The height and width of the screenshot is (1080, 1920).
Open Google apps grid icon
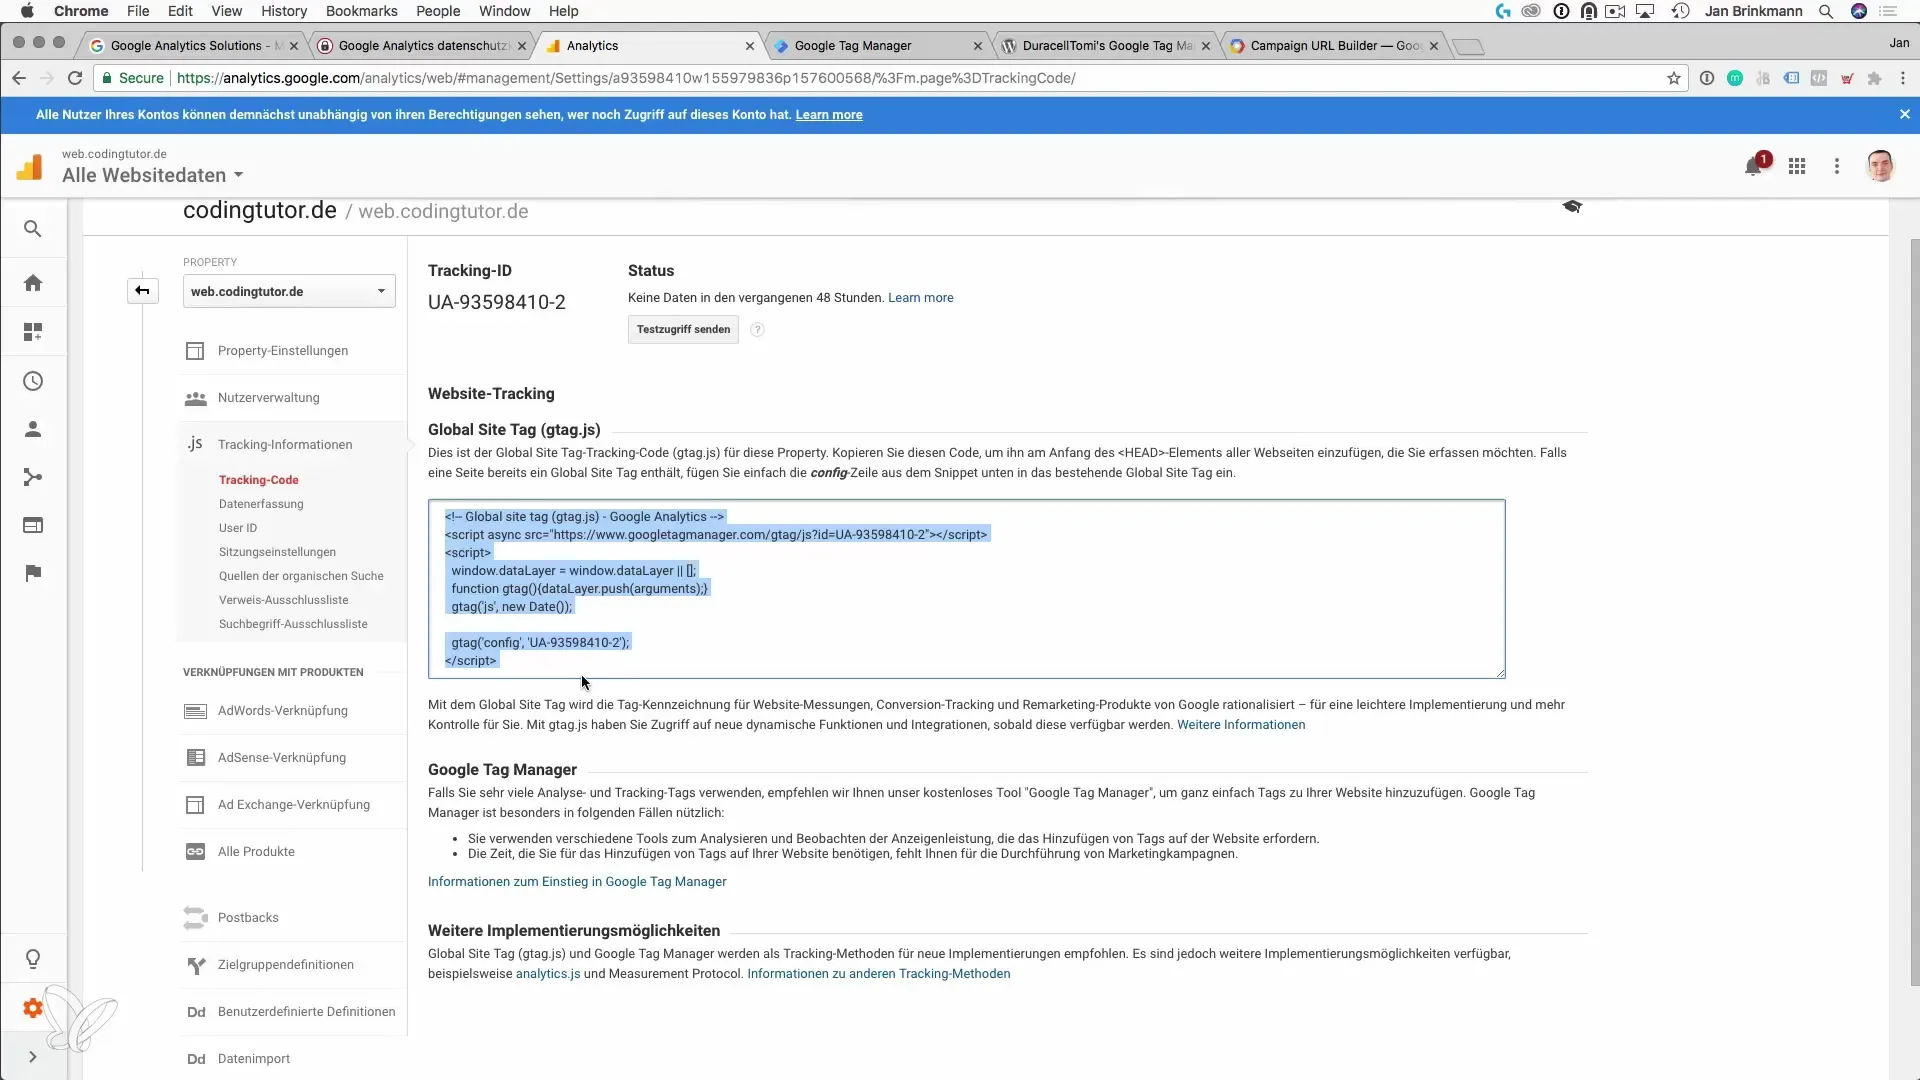point(1797,166)
